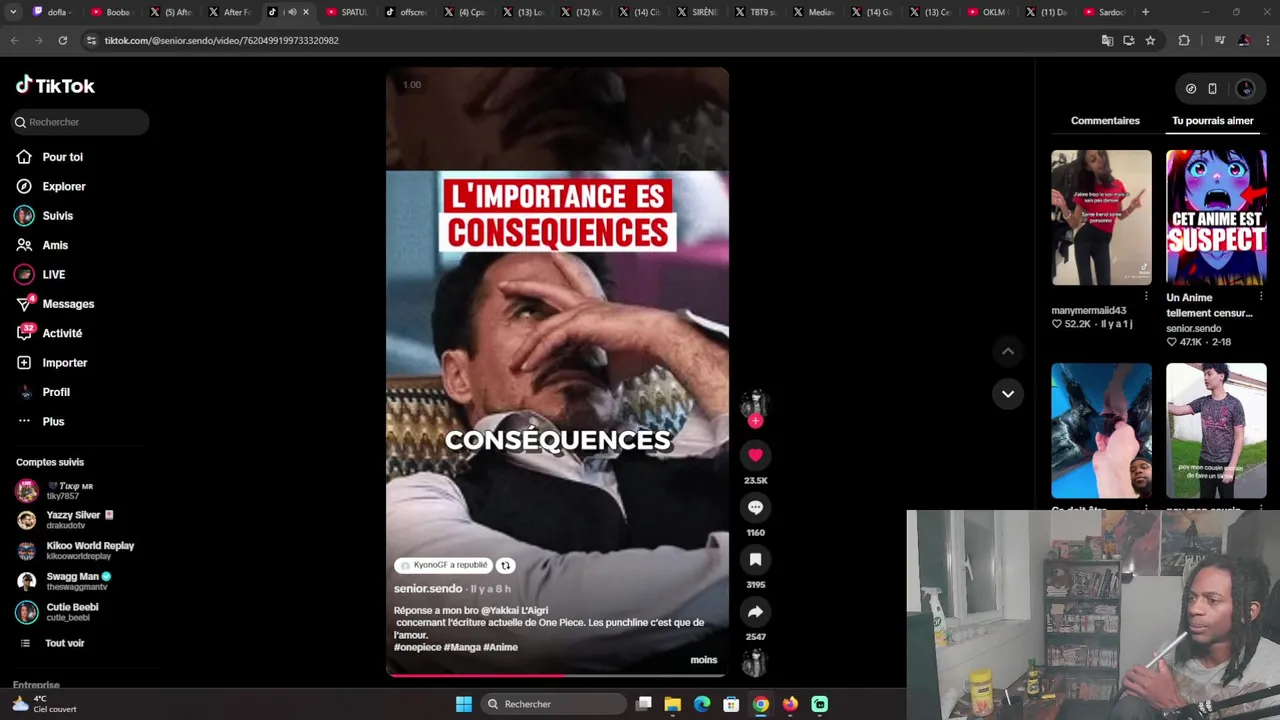Click the Pour toi home icon

click(24, 157)
